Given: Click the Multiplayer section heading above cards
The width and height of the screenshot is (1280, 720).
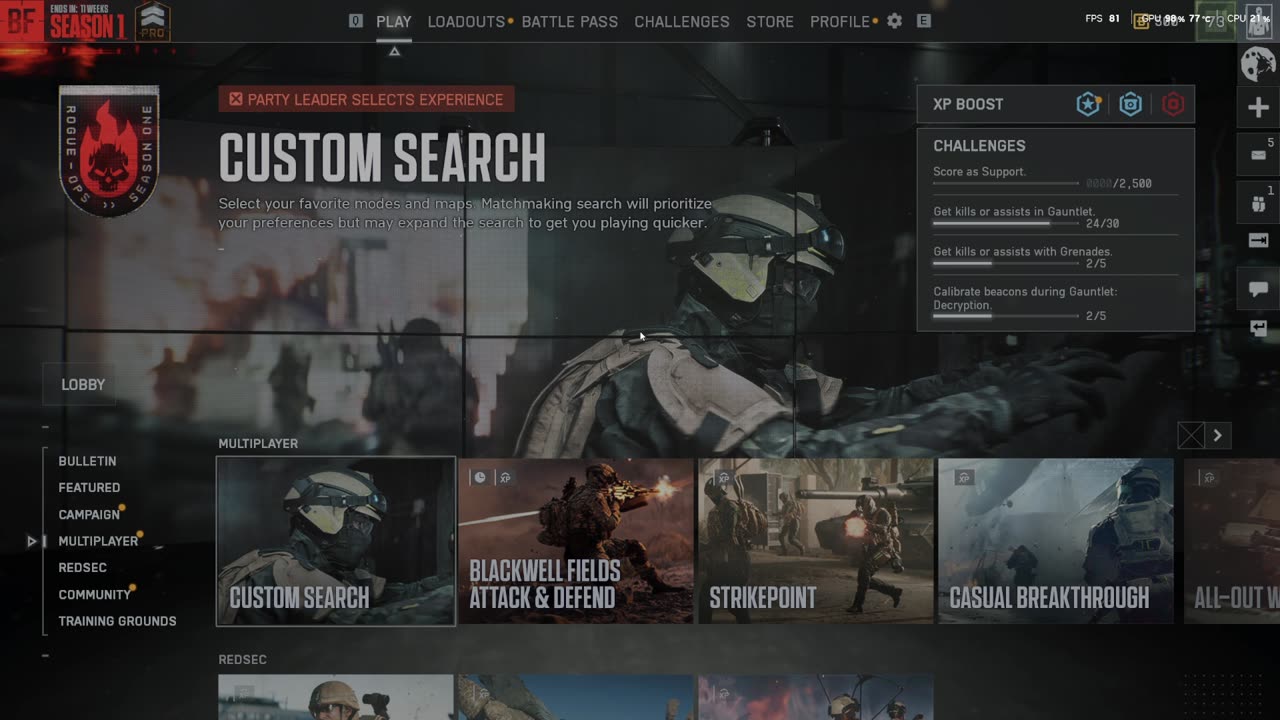Looking at the screenshot, I should coord(258,443).
